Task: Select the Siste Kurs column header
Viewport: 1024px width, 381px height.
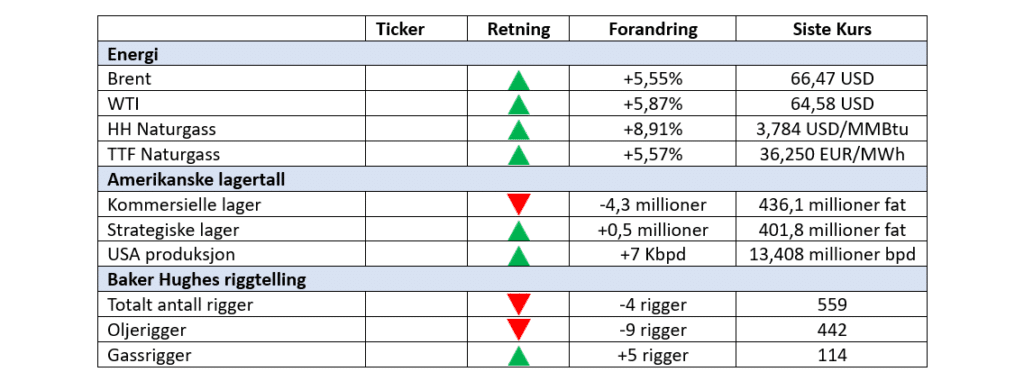Action: click(x=831, y=29)
